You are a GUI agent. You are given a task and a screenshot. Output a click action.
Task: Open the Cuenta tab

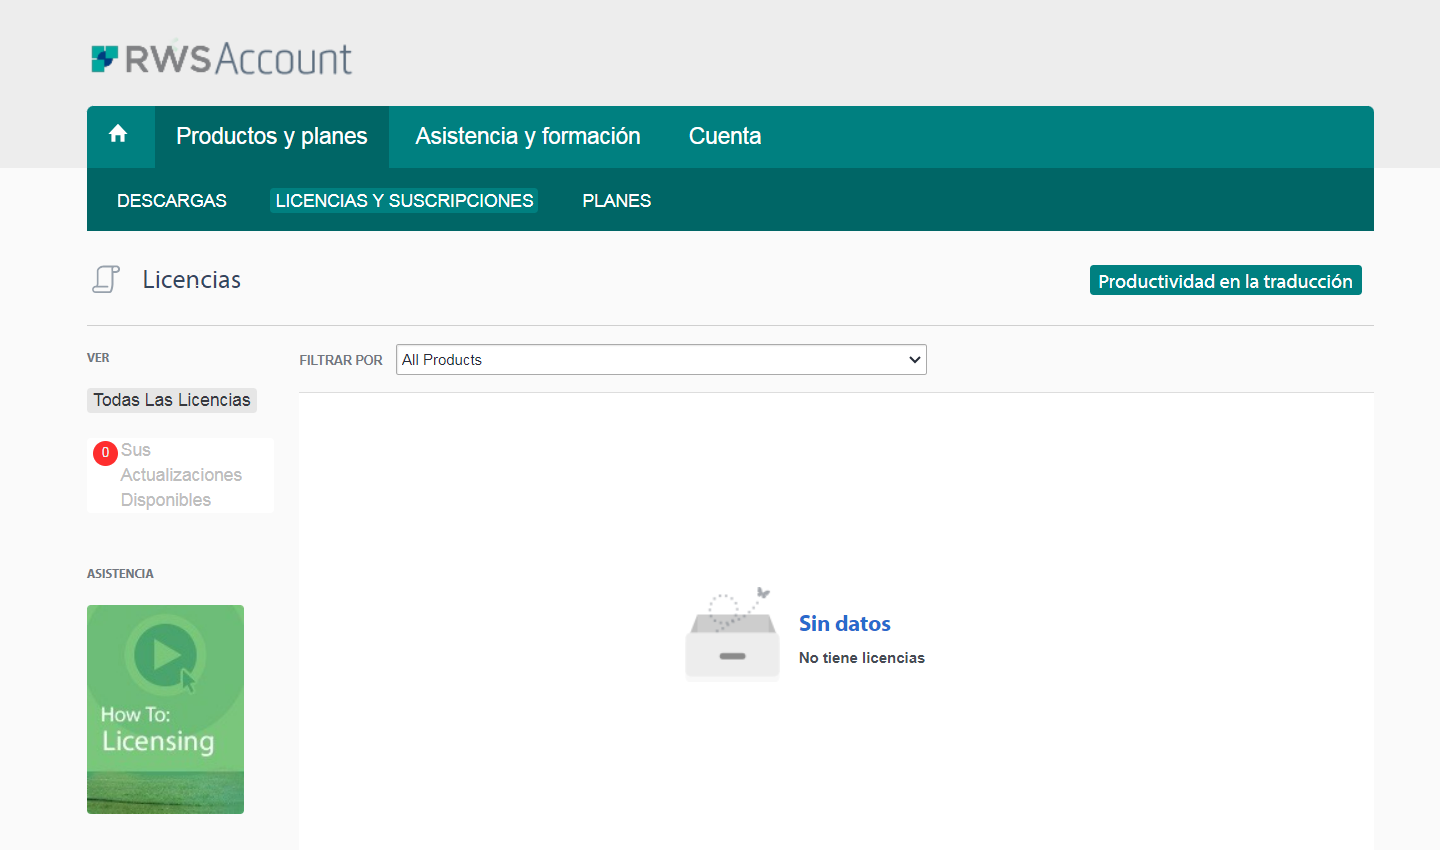coord(725,137)
